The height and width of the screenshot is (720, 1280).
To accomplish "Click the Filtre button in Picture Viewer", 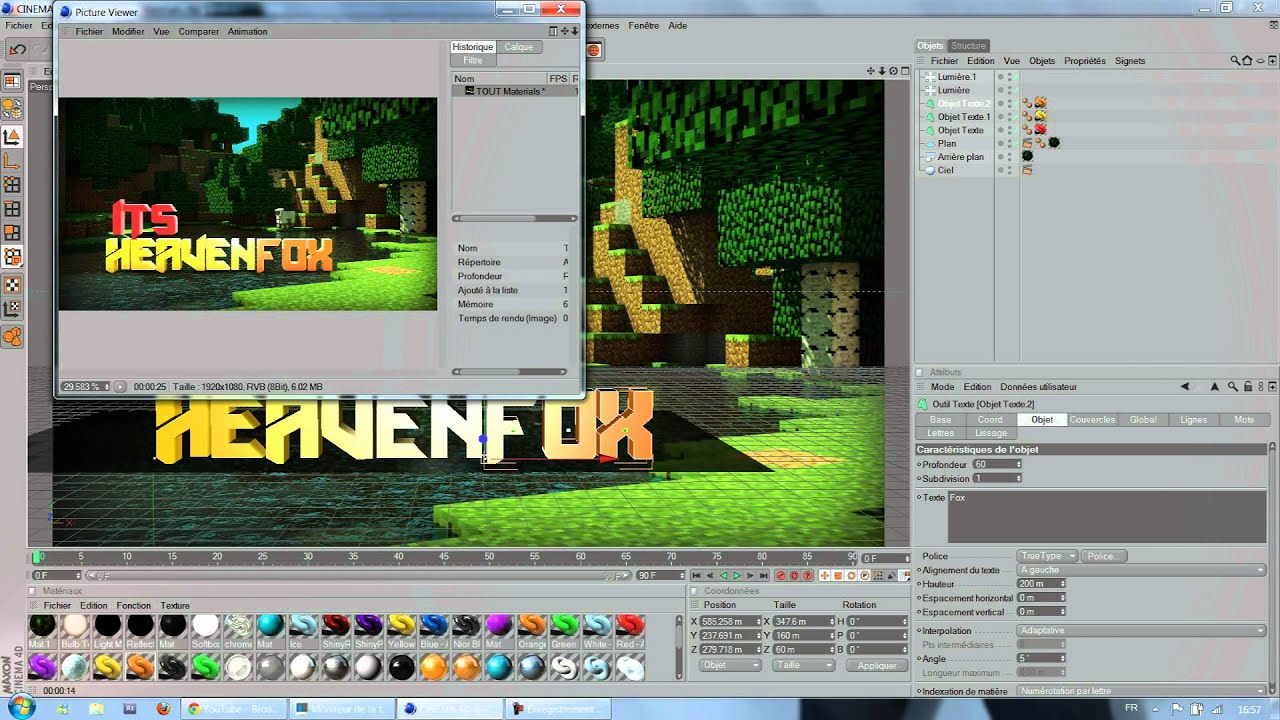I will [x=473, y=60].
